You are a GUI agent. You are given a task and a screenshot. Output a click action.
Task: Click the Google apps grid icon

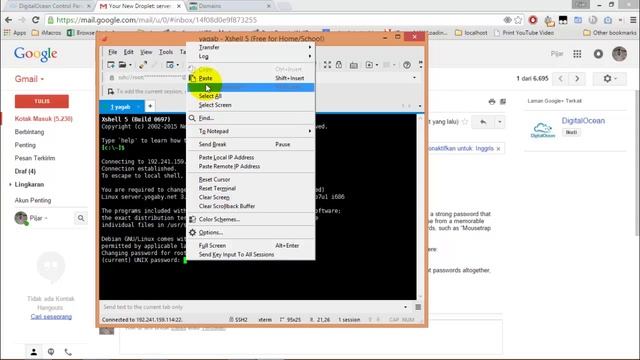click(x=577, y=54)
